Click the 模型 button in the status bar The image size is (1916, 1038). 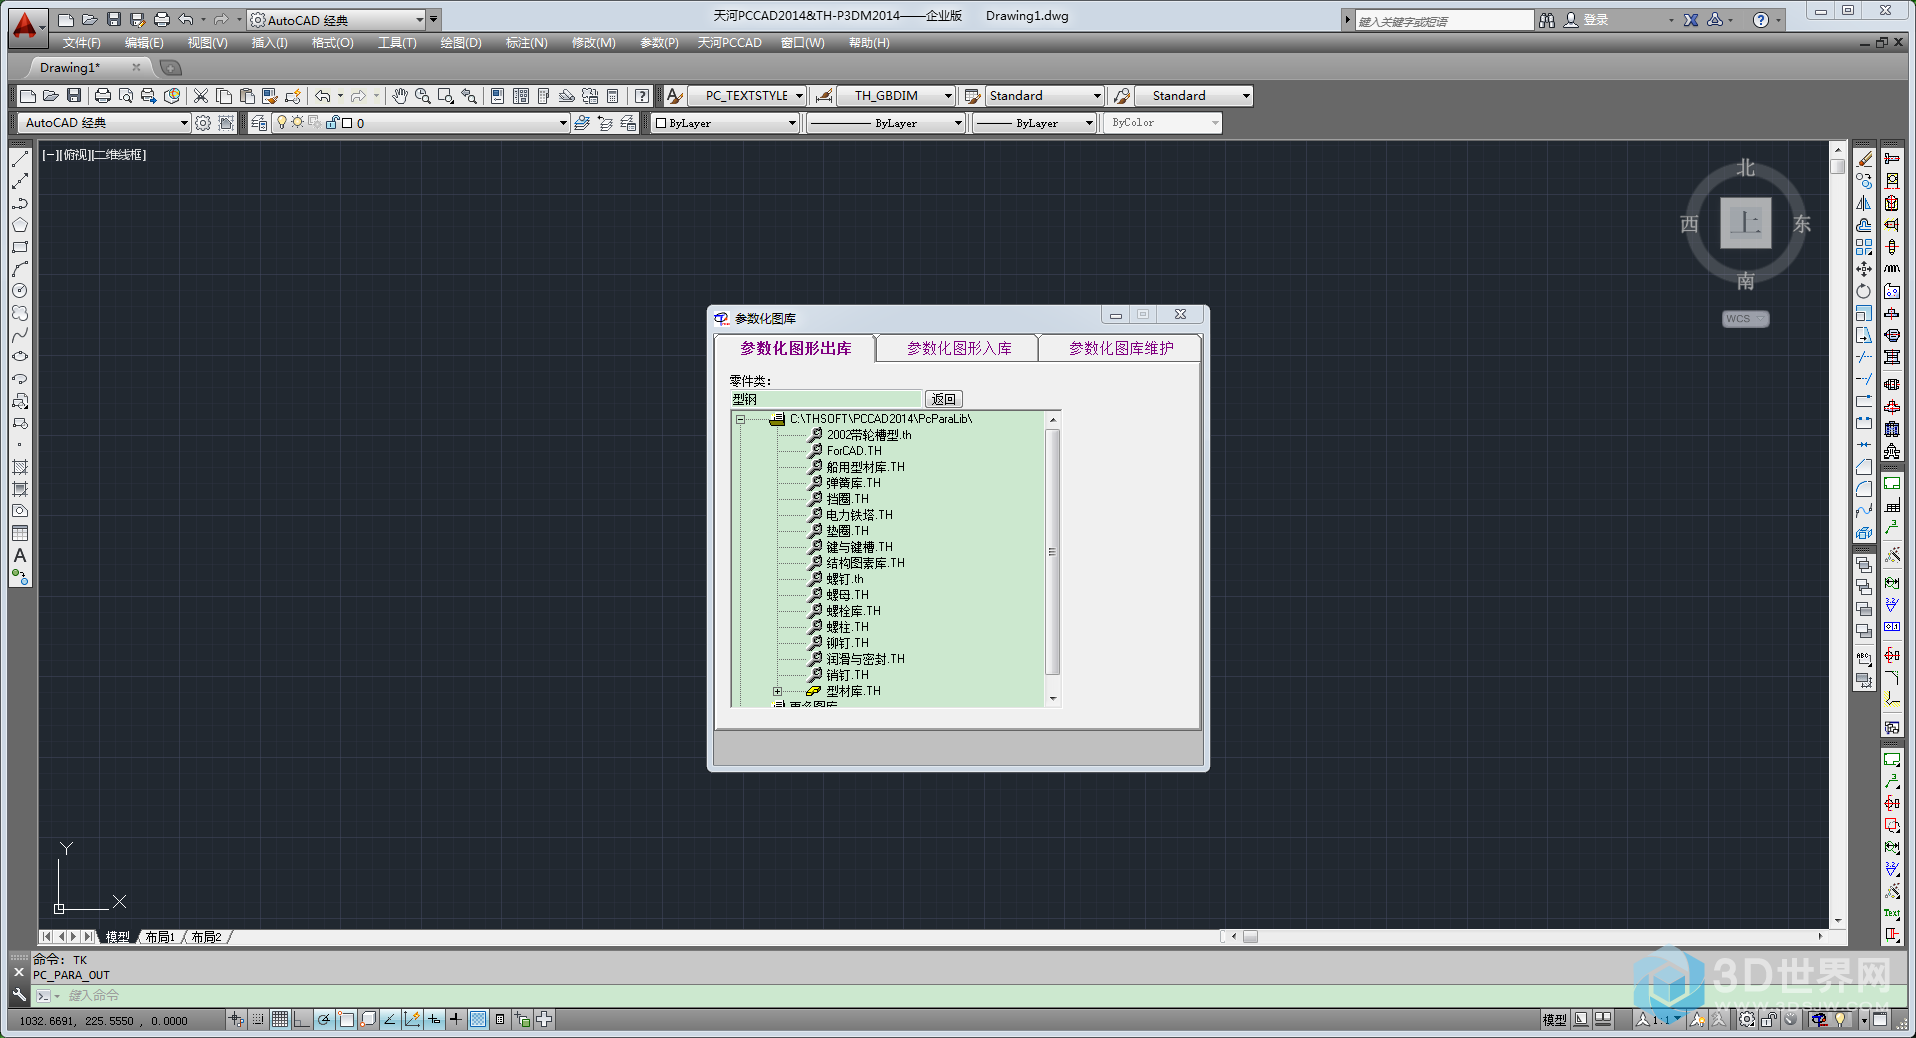pos(1554,1019)
